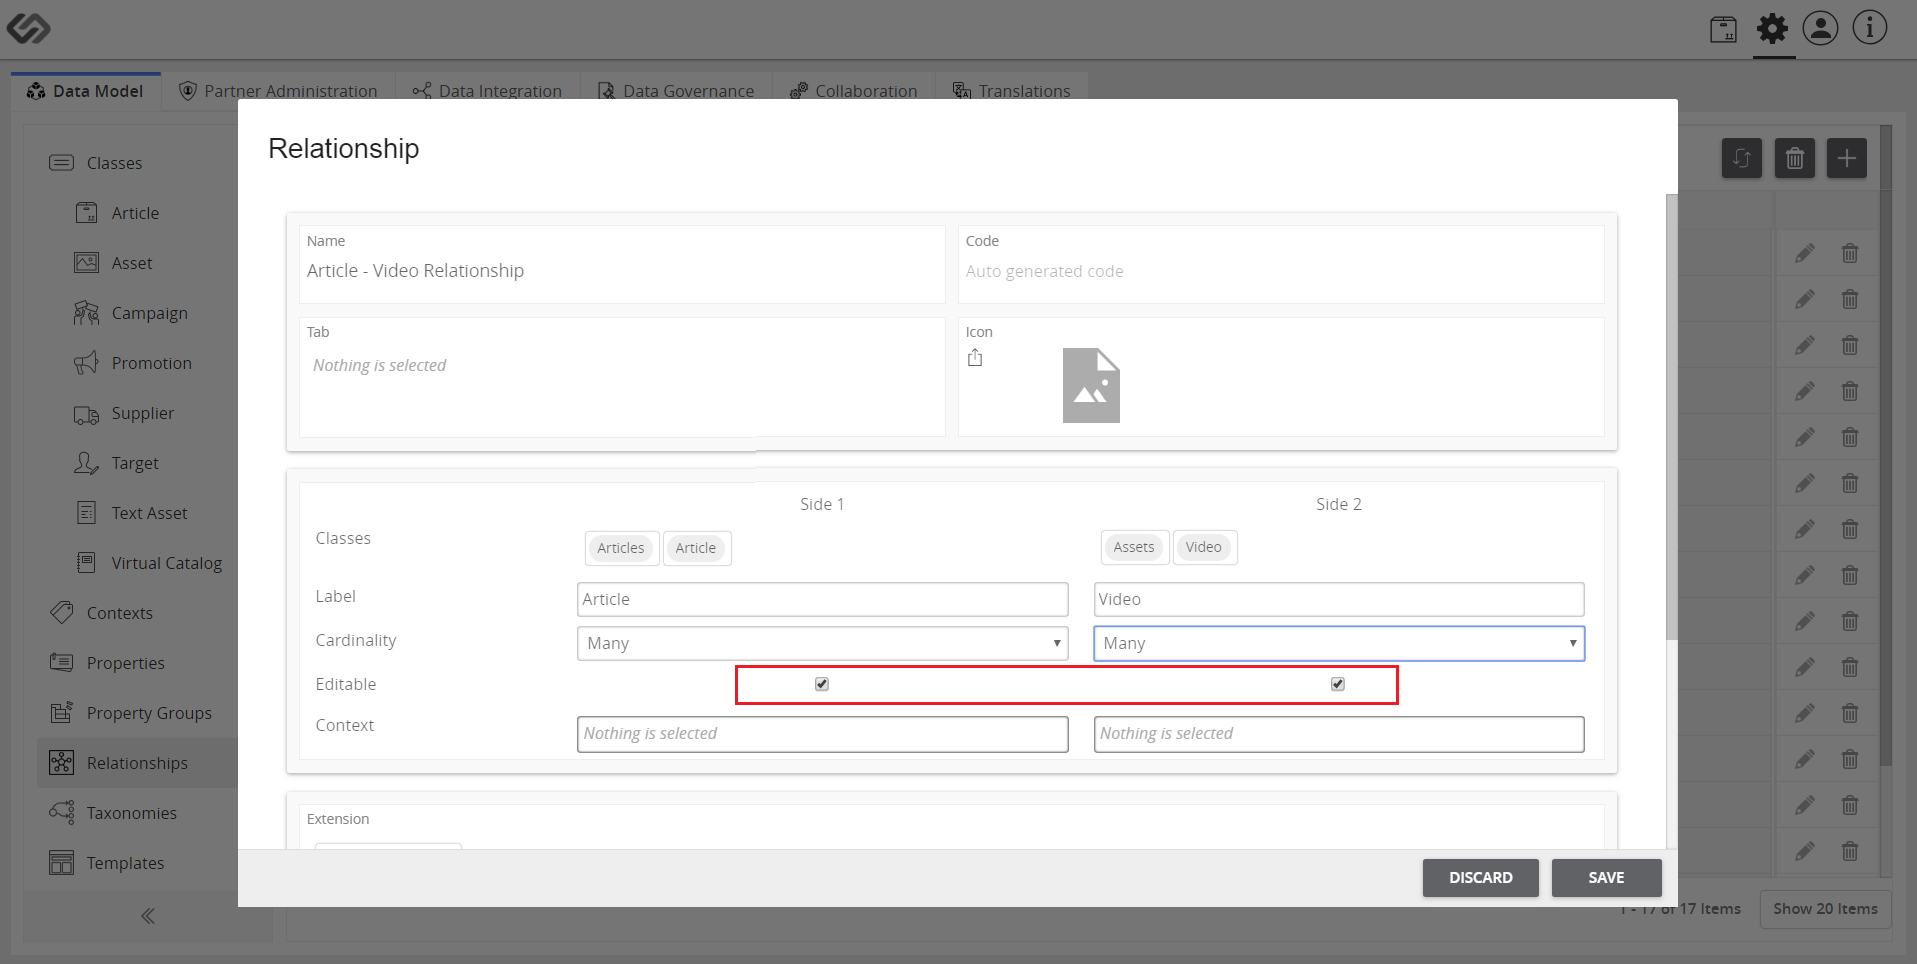Click the Side 2 Label input
The image size is (1917, 964).
pos(1339,599)
